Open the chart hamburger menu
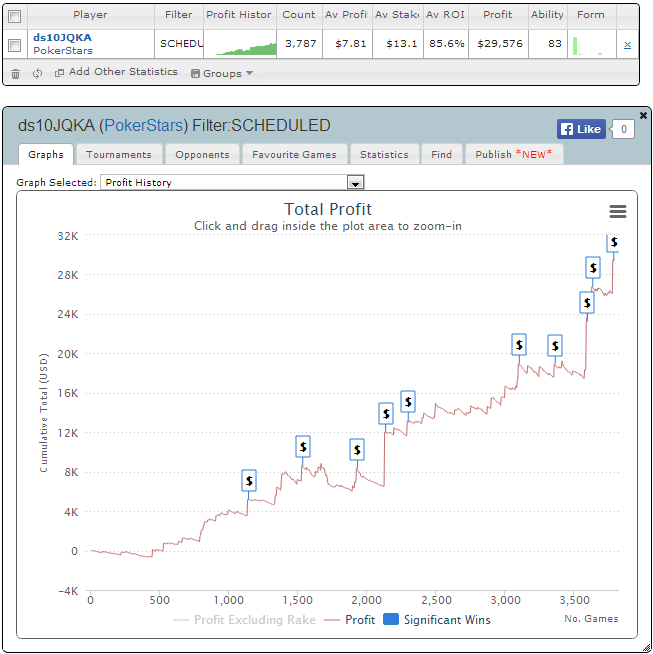The image size is (653, 654). point(617,211)
